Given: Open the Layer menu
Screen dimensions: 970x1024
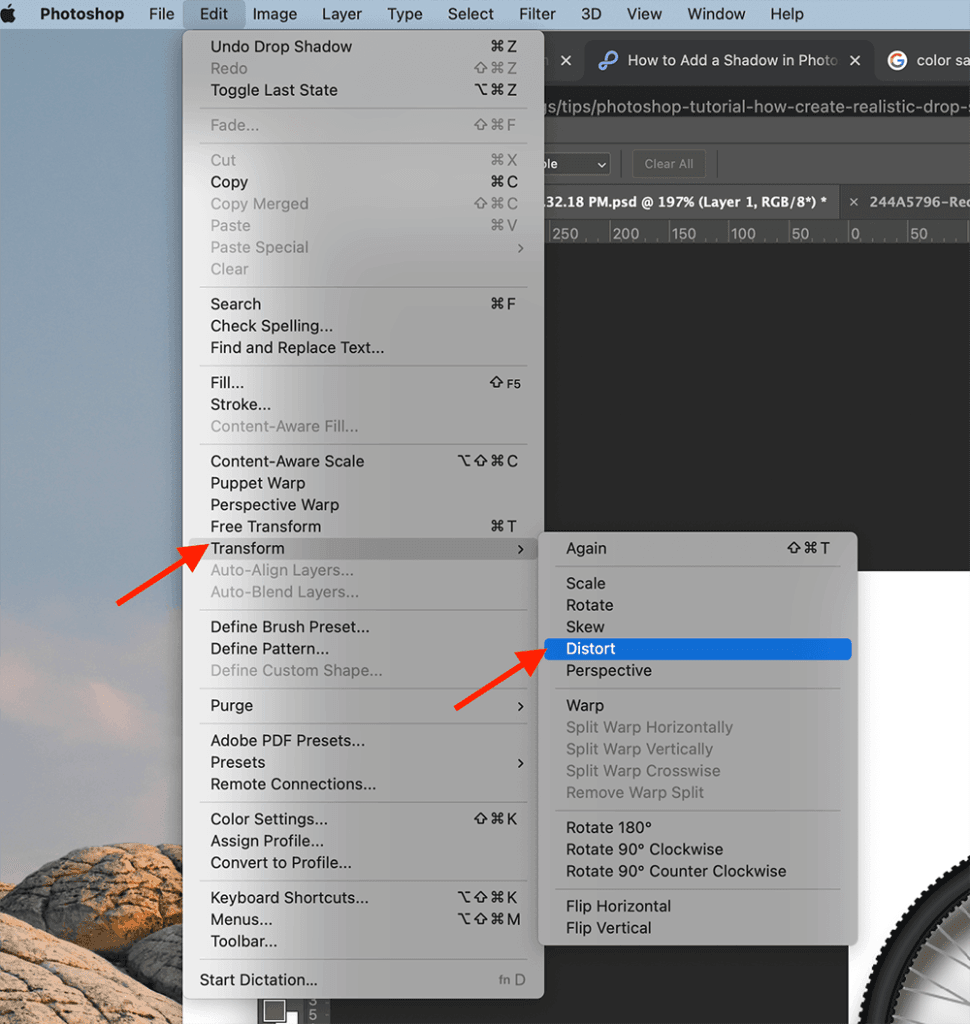Looking at the screenshot, I should (342, 14).
